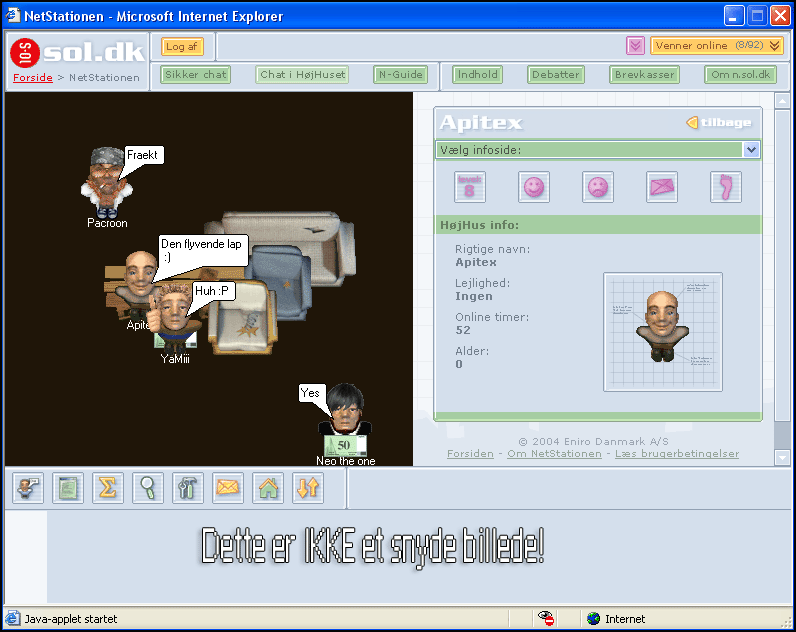Expand the Venner online list
796x632 pixels.
(716, 46)
